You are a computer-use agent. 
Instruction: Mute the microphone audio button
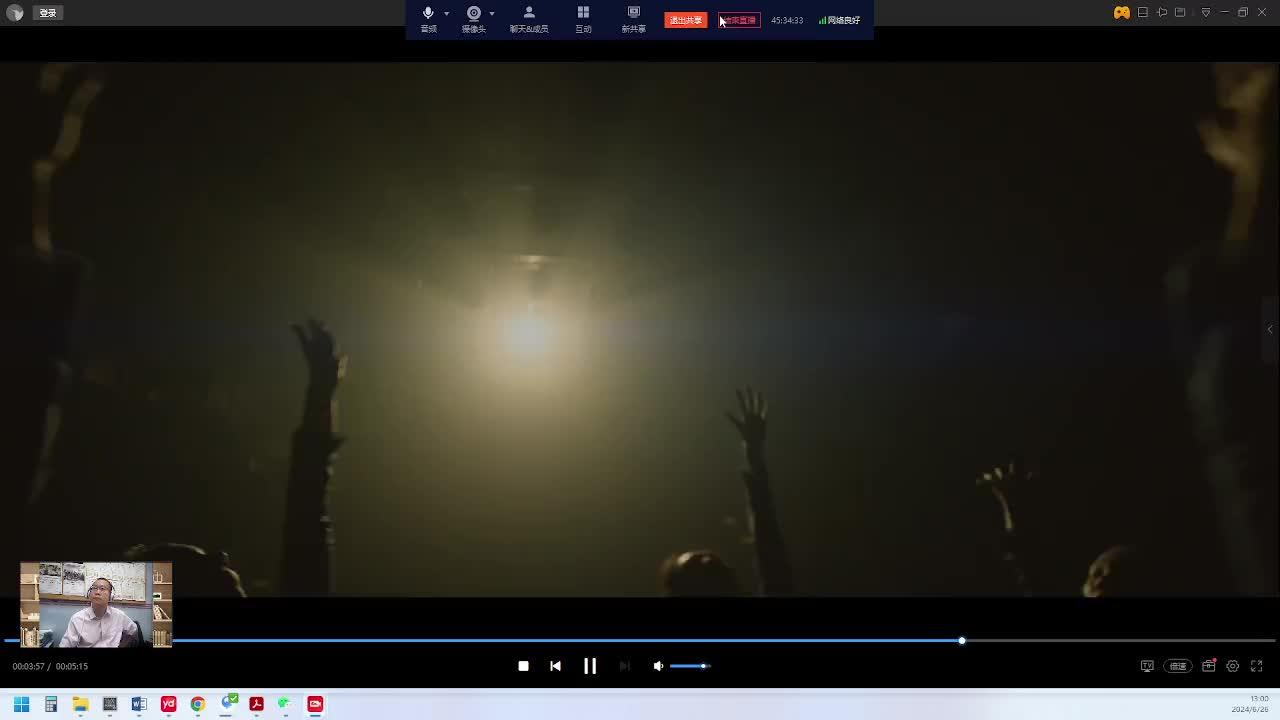(428, 18)
